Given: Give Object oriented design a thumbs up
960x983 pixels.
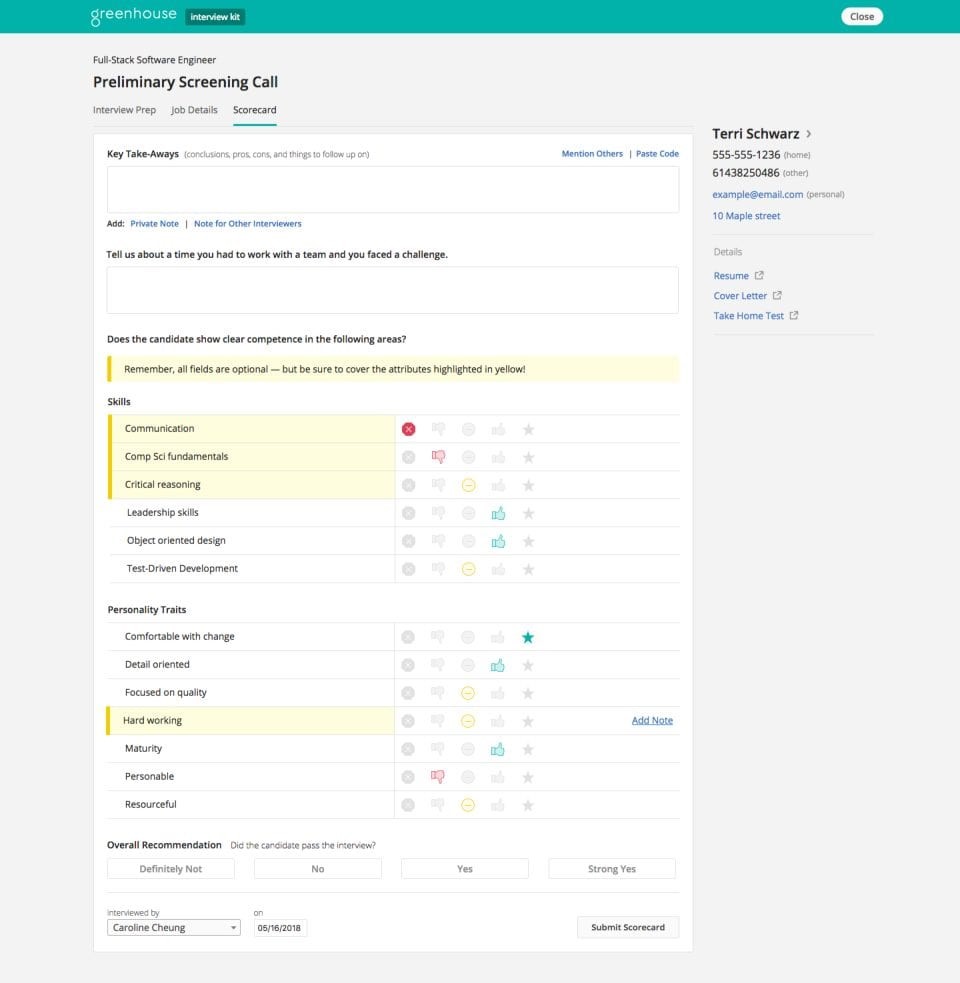Looking at the screenshot, I should [x=498, y=541].
